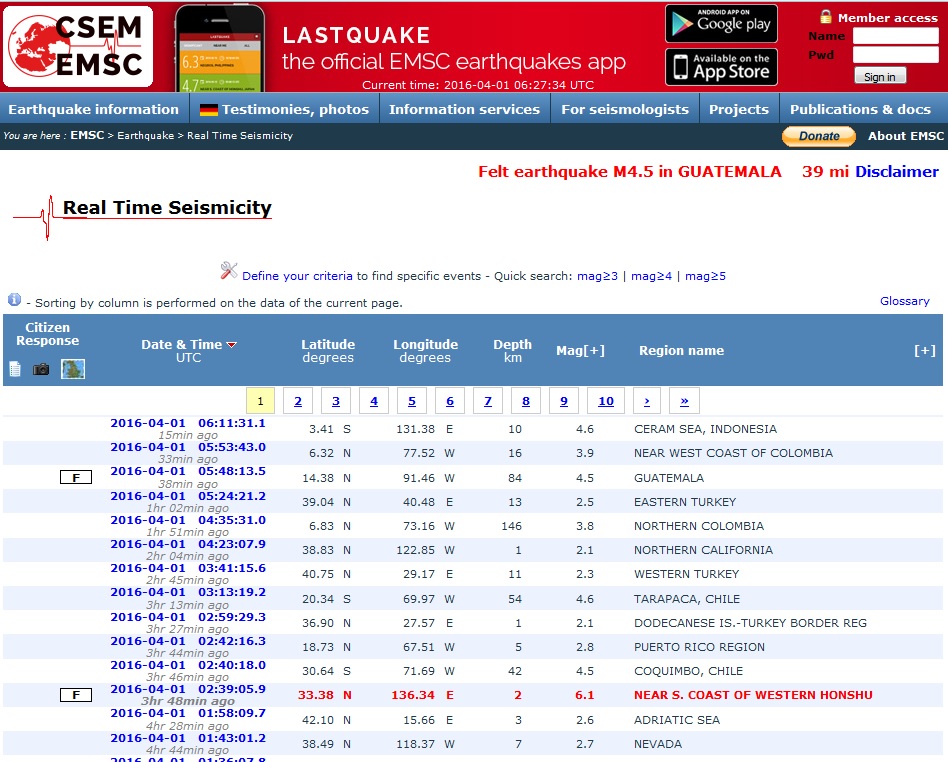Screen dimensions: 948x762
Task: Open Earthquake information menu
Action: point(94,109)
